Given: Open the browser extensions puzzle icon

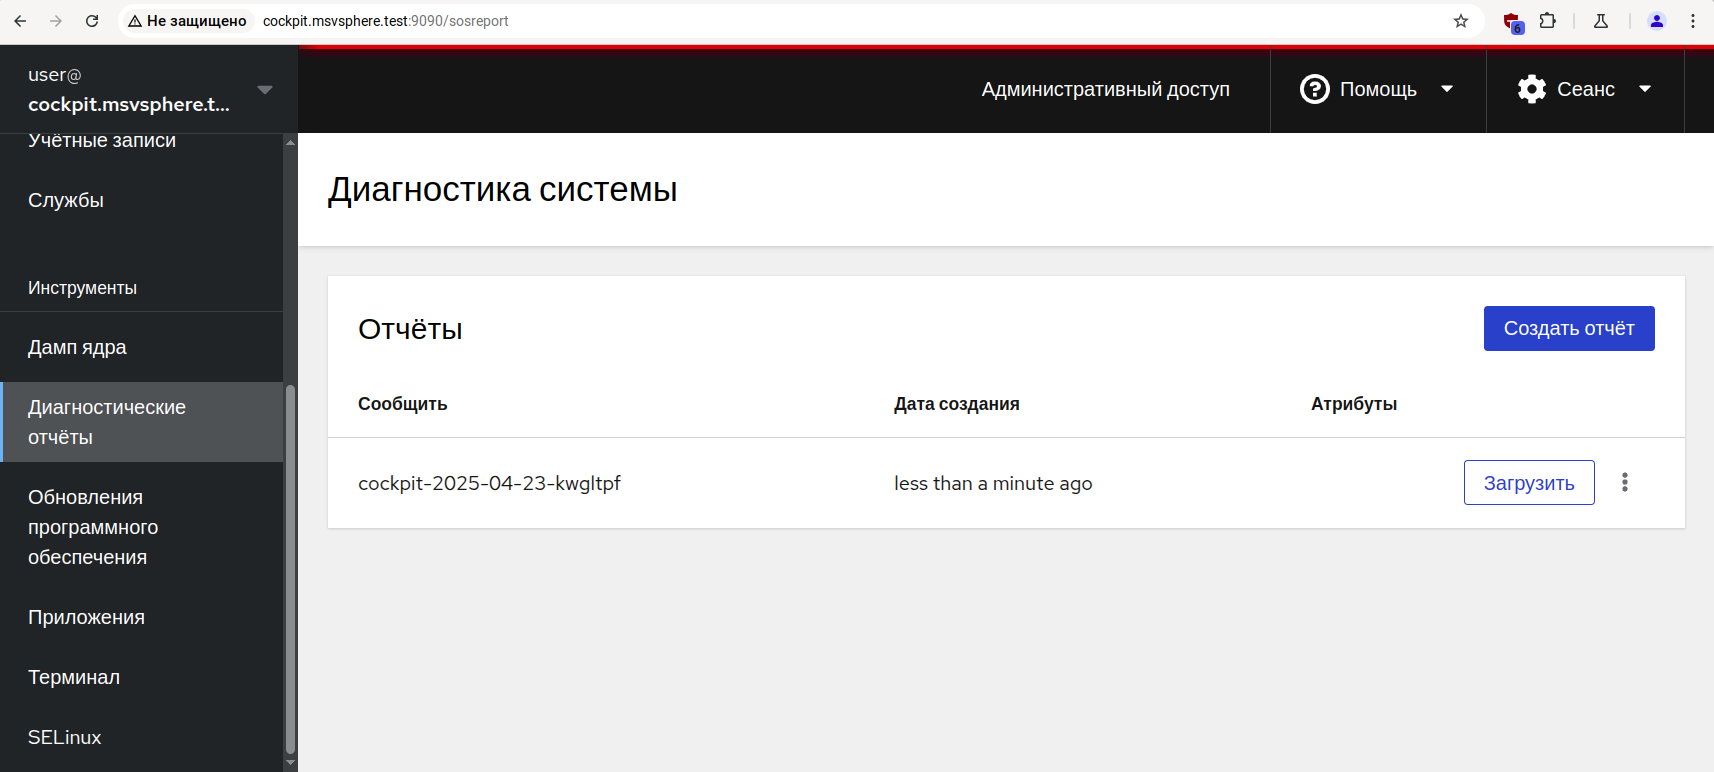Looking at the screenshot, I should pos(1548,21).
